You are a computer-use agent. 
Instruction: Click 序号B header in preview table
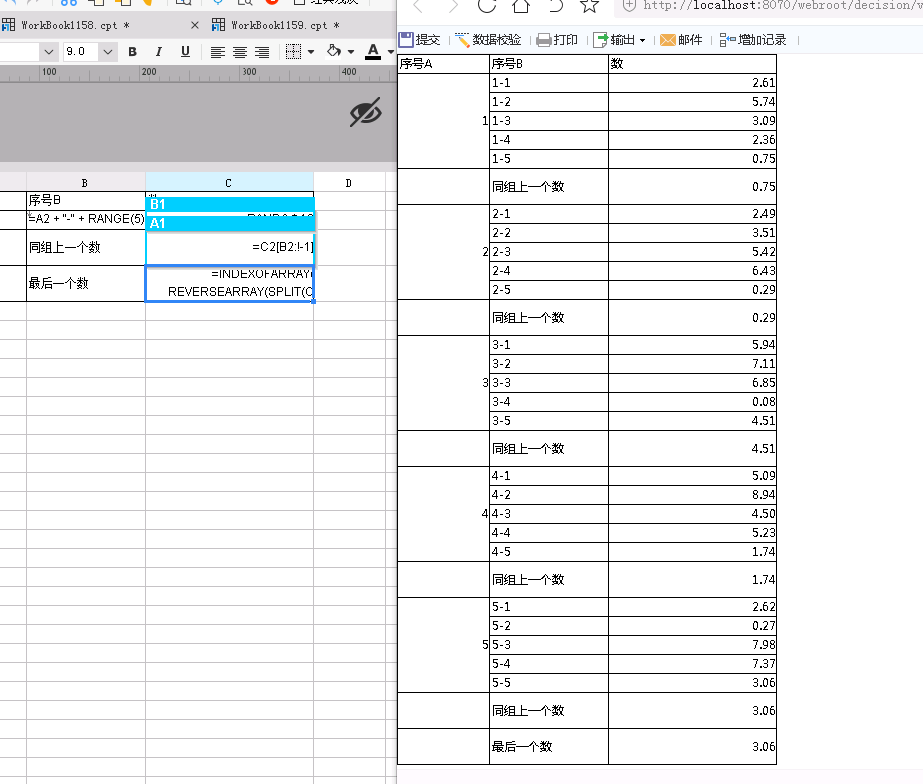pyautogui.click(x=549, y=64)
